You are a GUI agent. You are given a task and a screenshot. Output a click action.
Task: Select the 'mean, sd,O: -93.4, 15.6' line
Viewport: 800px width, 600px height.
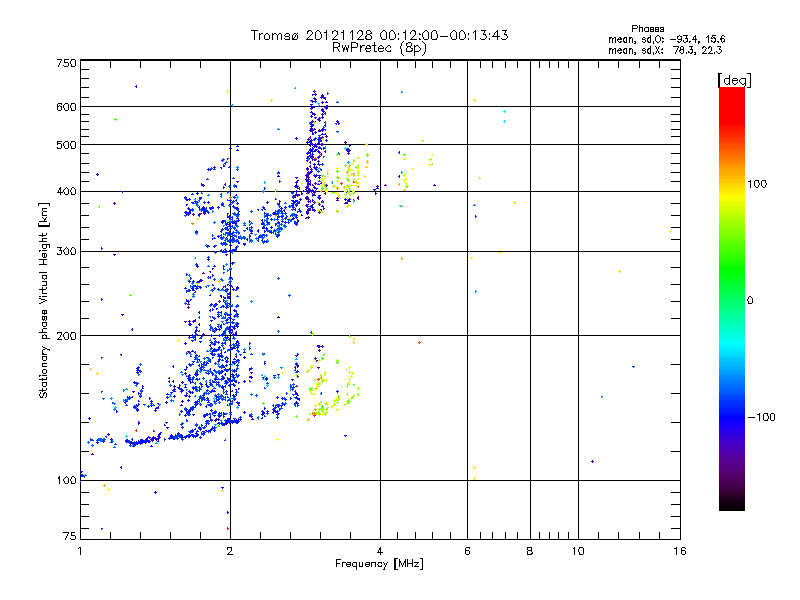pyautogui.click(x=666, y=39)
